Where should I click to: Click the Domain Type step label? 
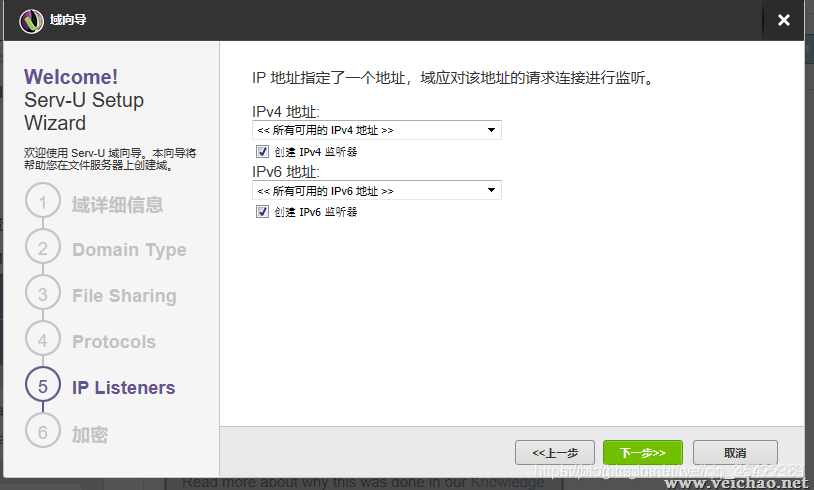tap(129, 250)
